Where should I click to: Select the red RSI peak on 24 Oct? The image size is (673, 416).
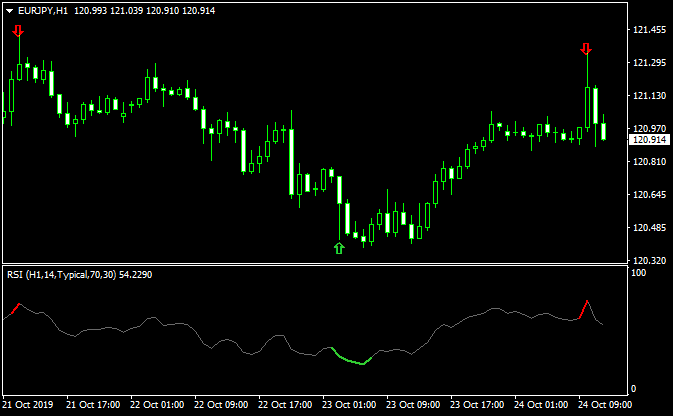583,309
